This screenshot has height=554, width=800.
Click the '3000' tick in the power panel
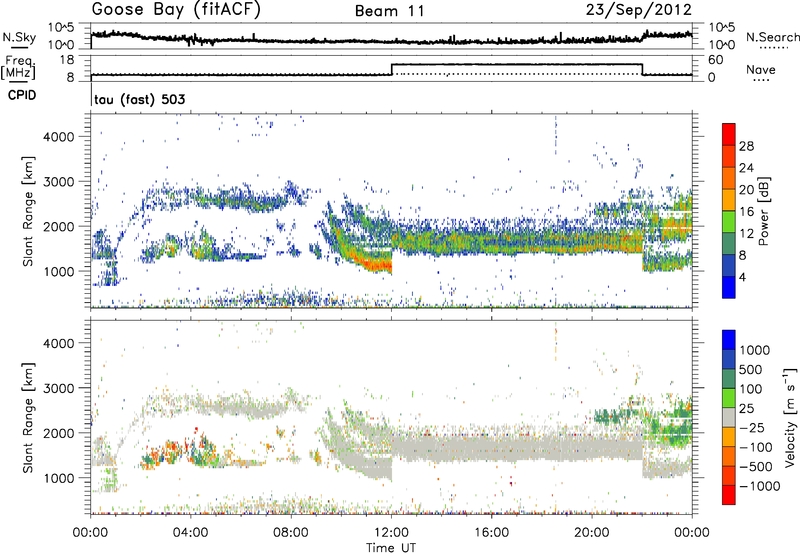[59, 182]
